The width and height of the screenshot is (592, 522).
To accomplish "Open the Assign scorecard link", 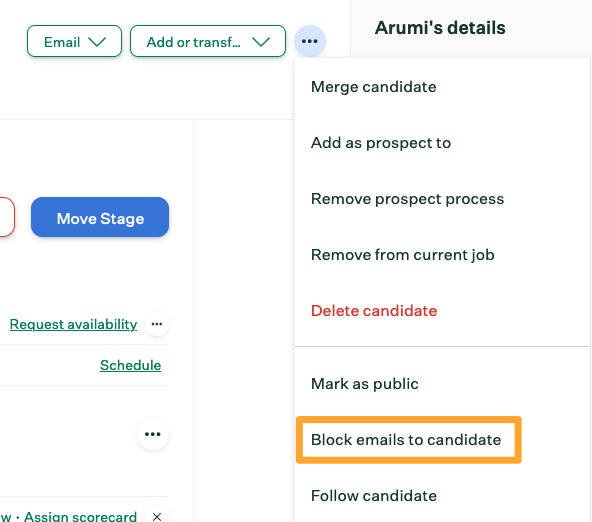I will tap(80, 516).
